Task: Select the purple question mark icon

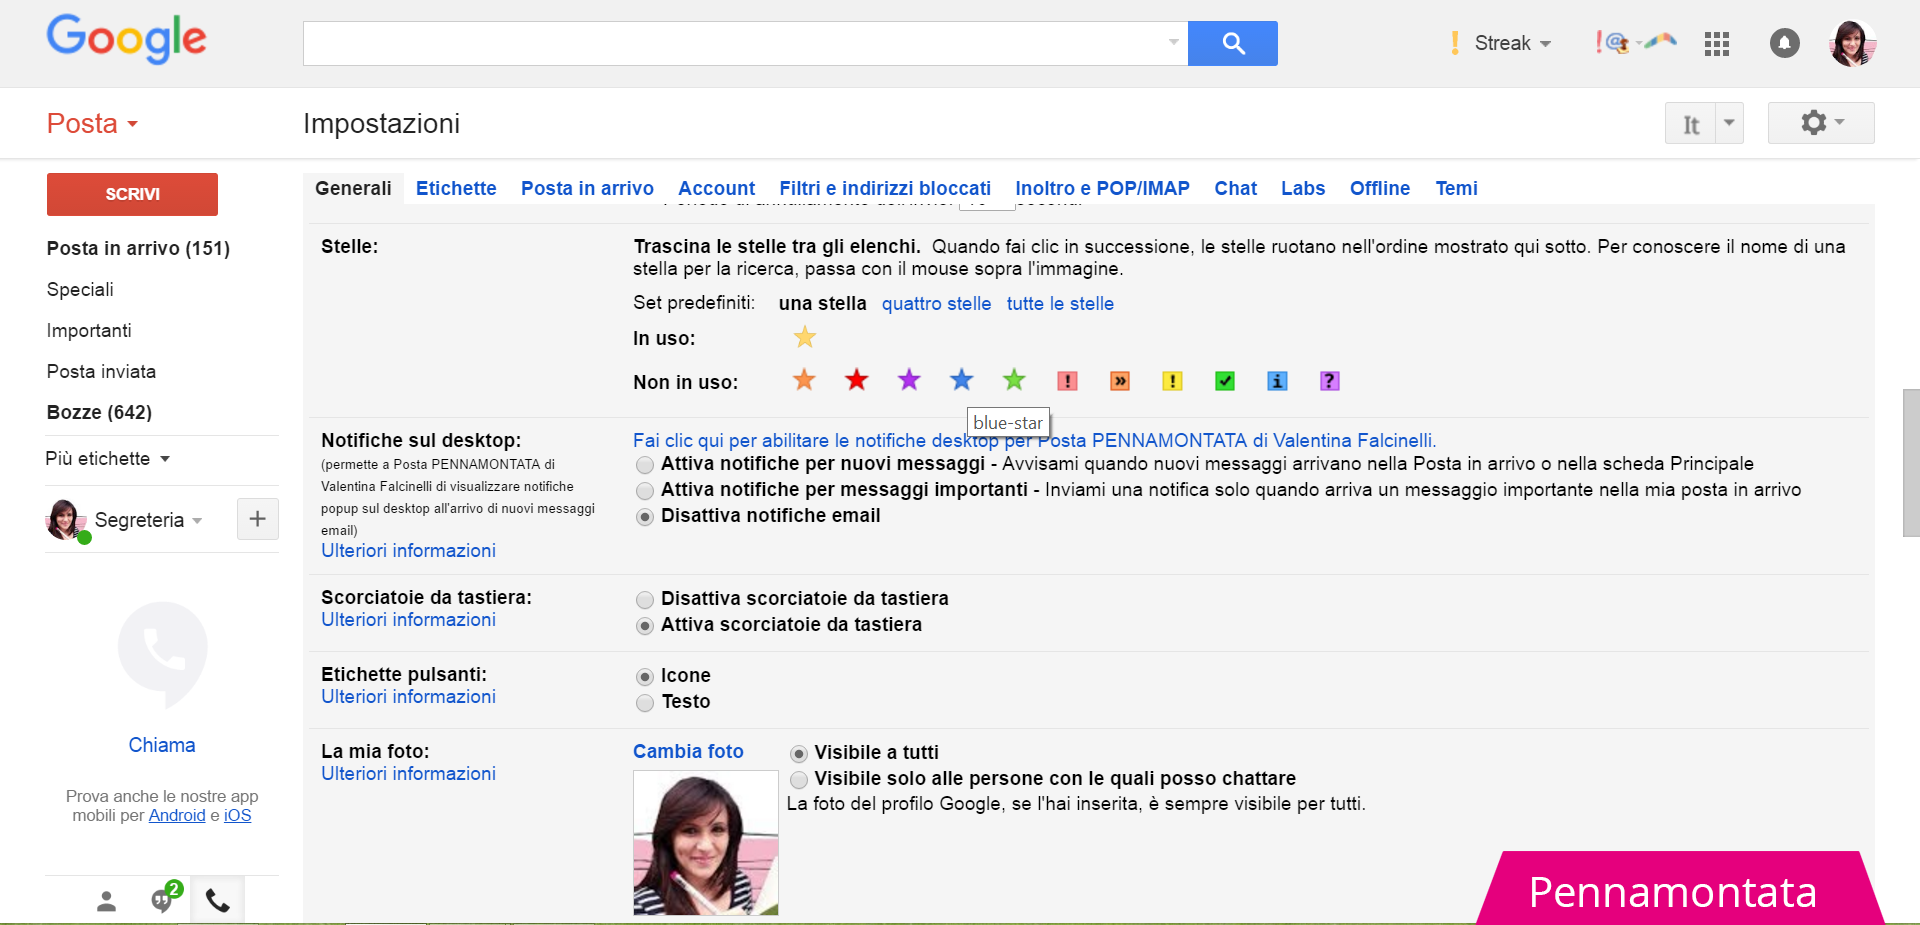Action: pos(1329,381)
